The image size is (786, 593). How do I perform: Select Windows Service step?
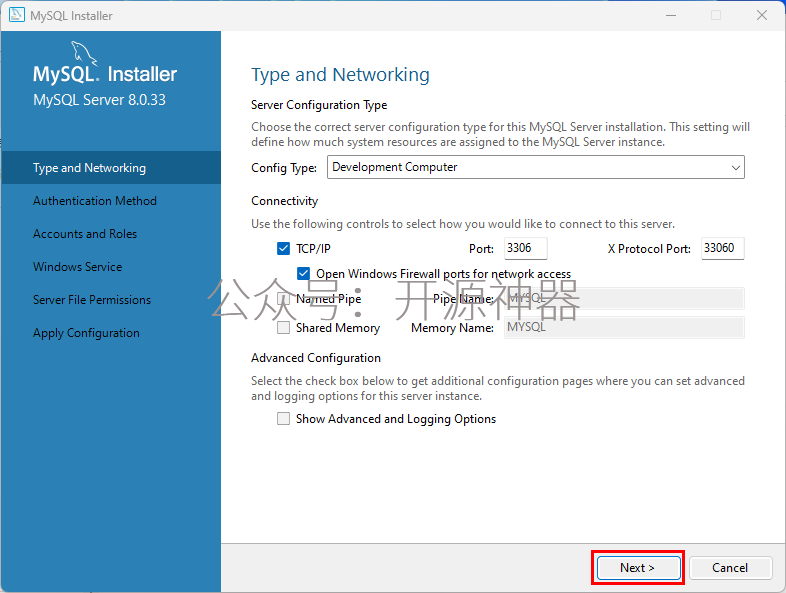point(77,267)
